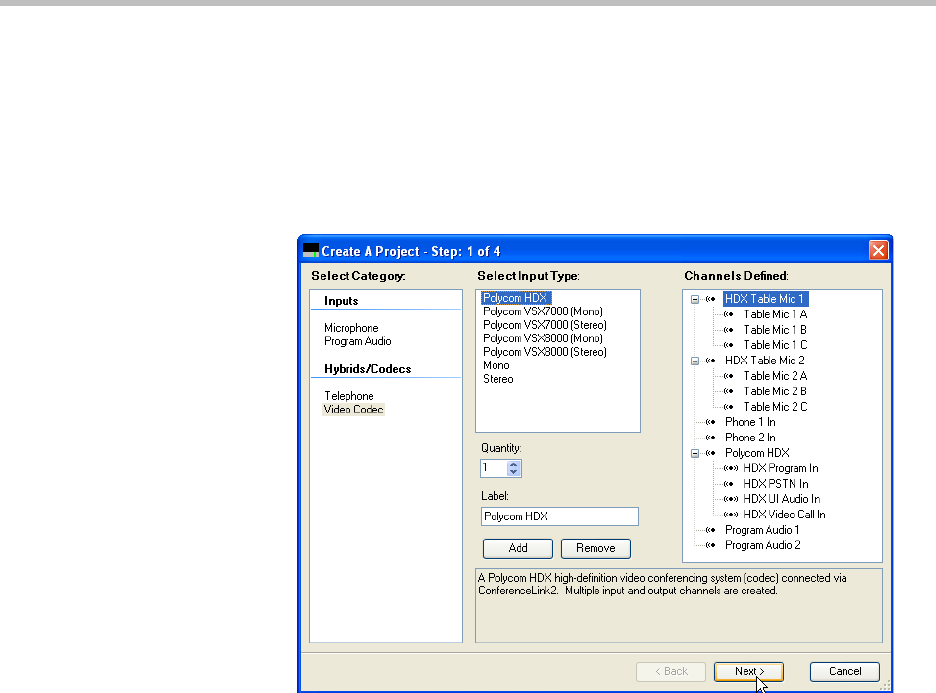Increase the Quantity spinner value
The height and width of the screenshot is (693, 936).
(514, 464)
